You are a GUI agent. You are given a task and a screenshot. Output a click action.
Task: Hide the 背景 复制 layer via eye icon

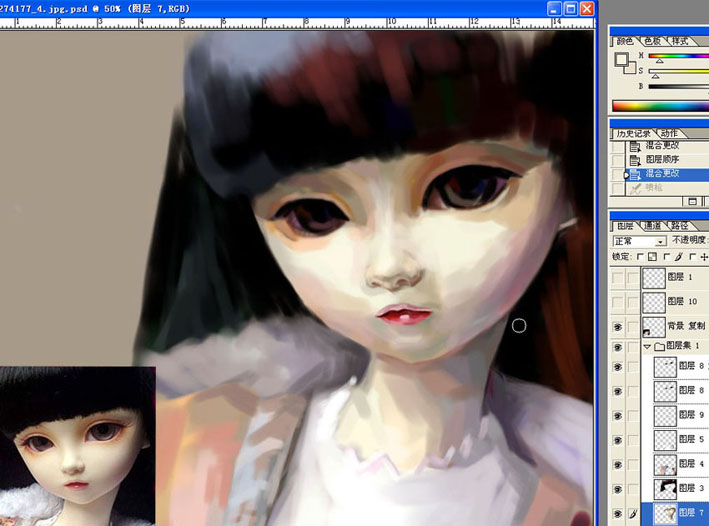pyautogui.click(x=616, y=326)
